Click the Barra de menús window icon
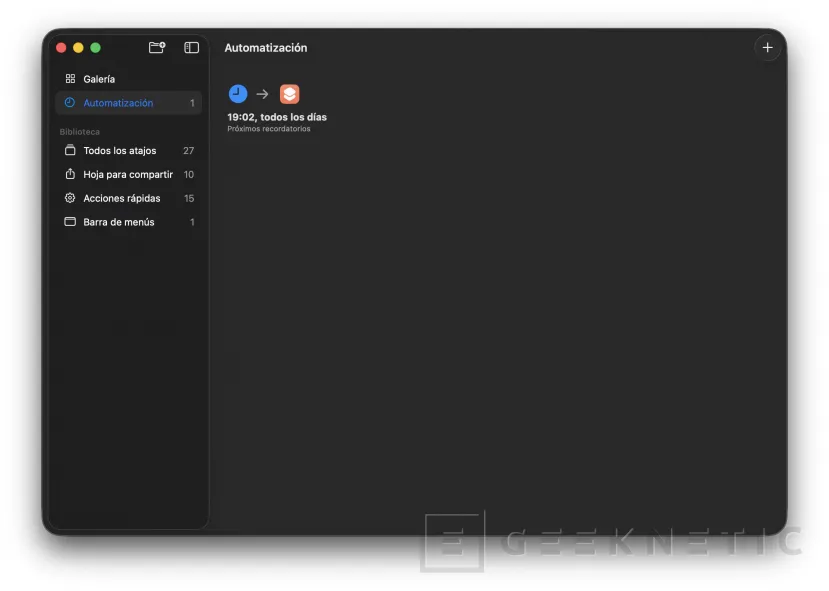The width and height of the screenshot is (829, 591). coord(70,222)
